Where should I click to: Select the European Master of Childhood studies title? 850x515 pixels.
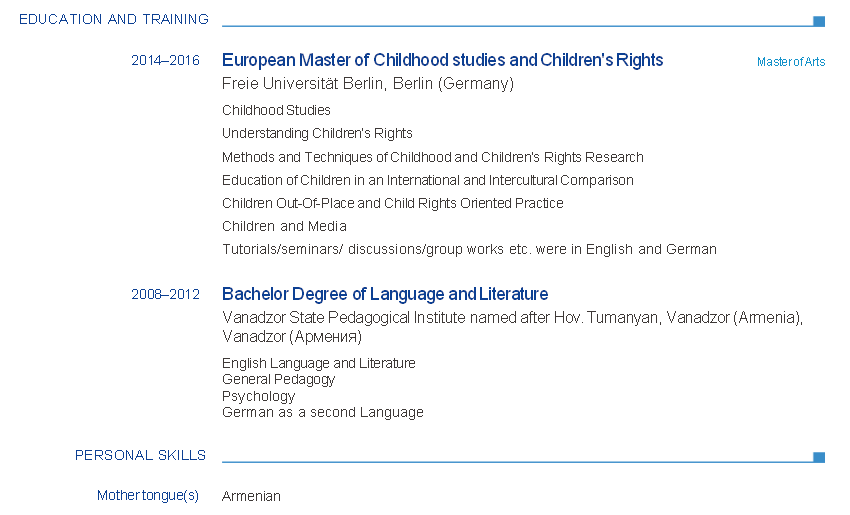(442, 60)
